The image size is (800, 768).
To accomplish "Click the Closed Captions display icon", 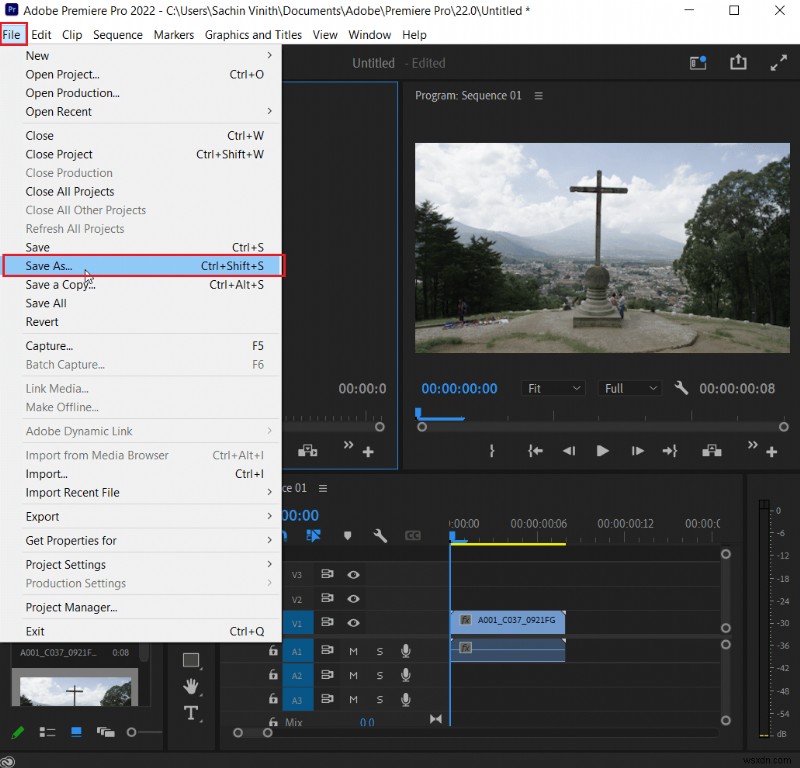I will click(413, 536).
